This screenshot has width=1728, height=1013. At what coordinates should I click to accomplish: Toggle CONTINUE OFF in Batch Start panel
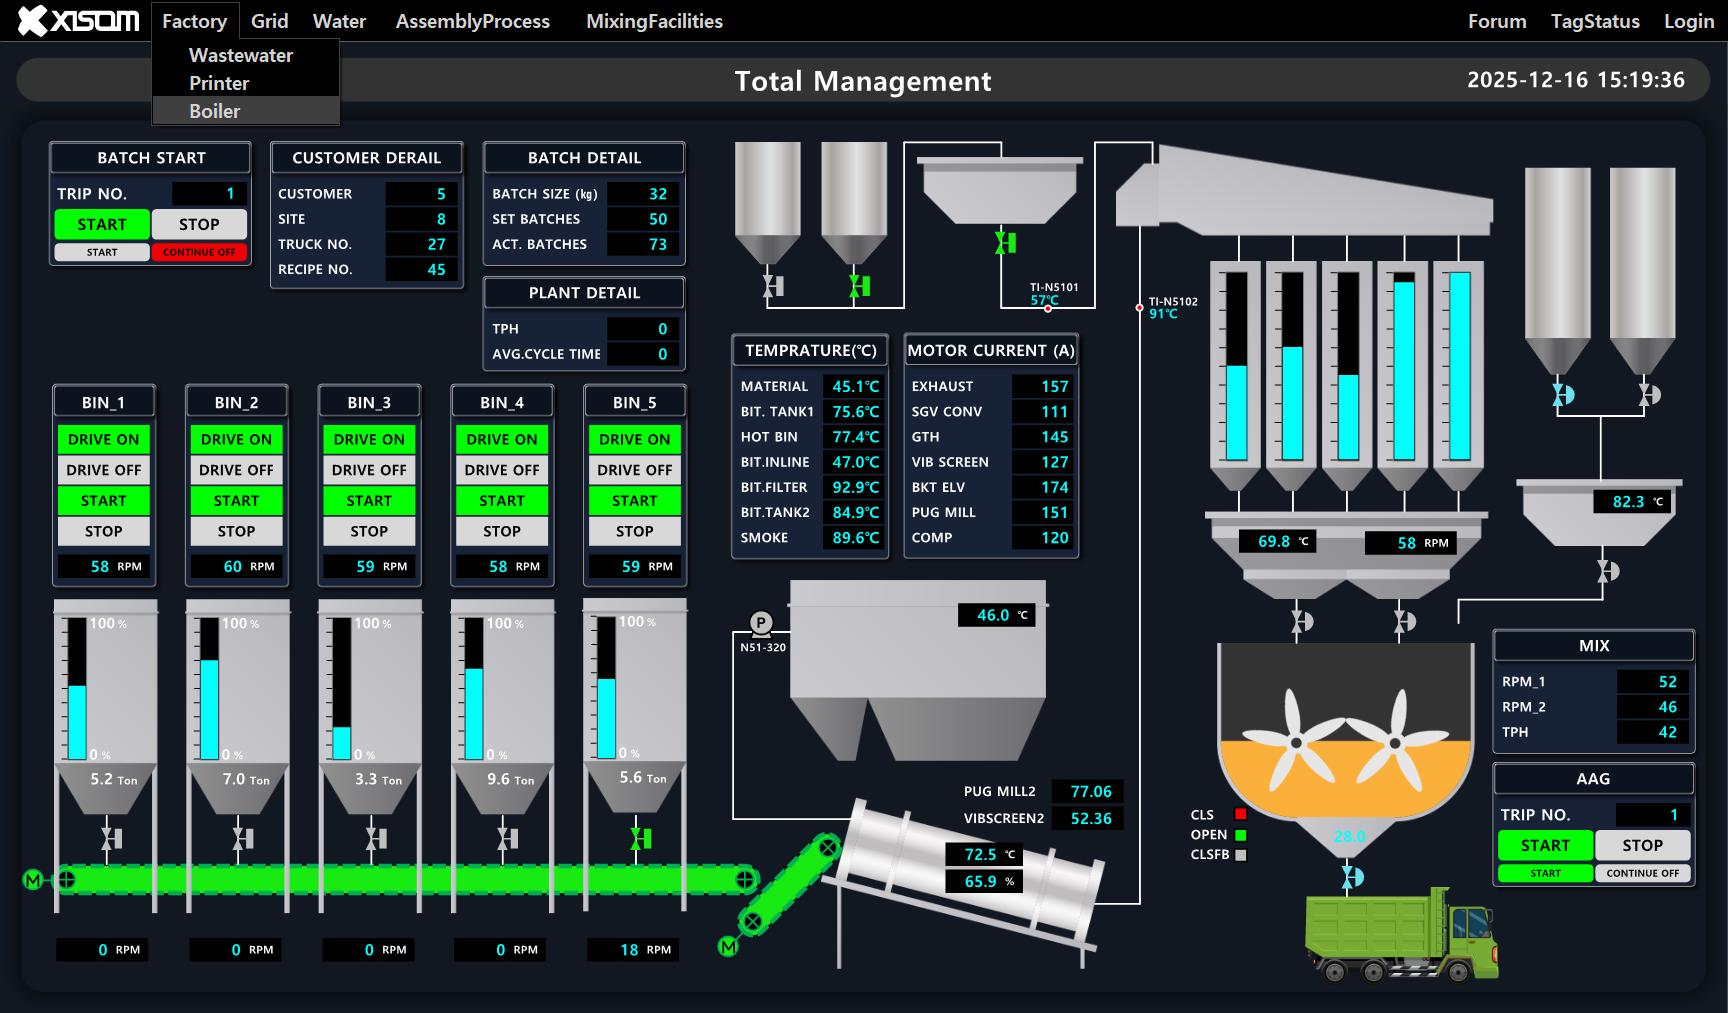199,252
